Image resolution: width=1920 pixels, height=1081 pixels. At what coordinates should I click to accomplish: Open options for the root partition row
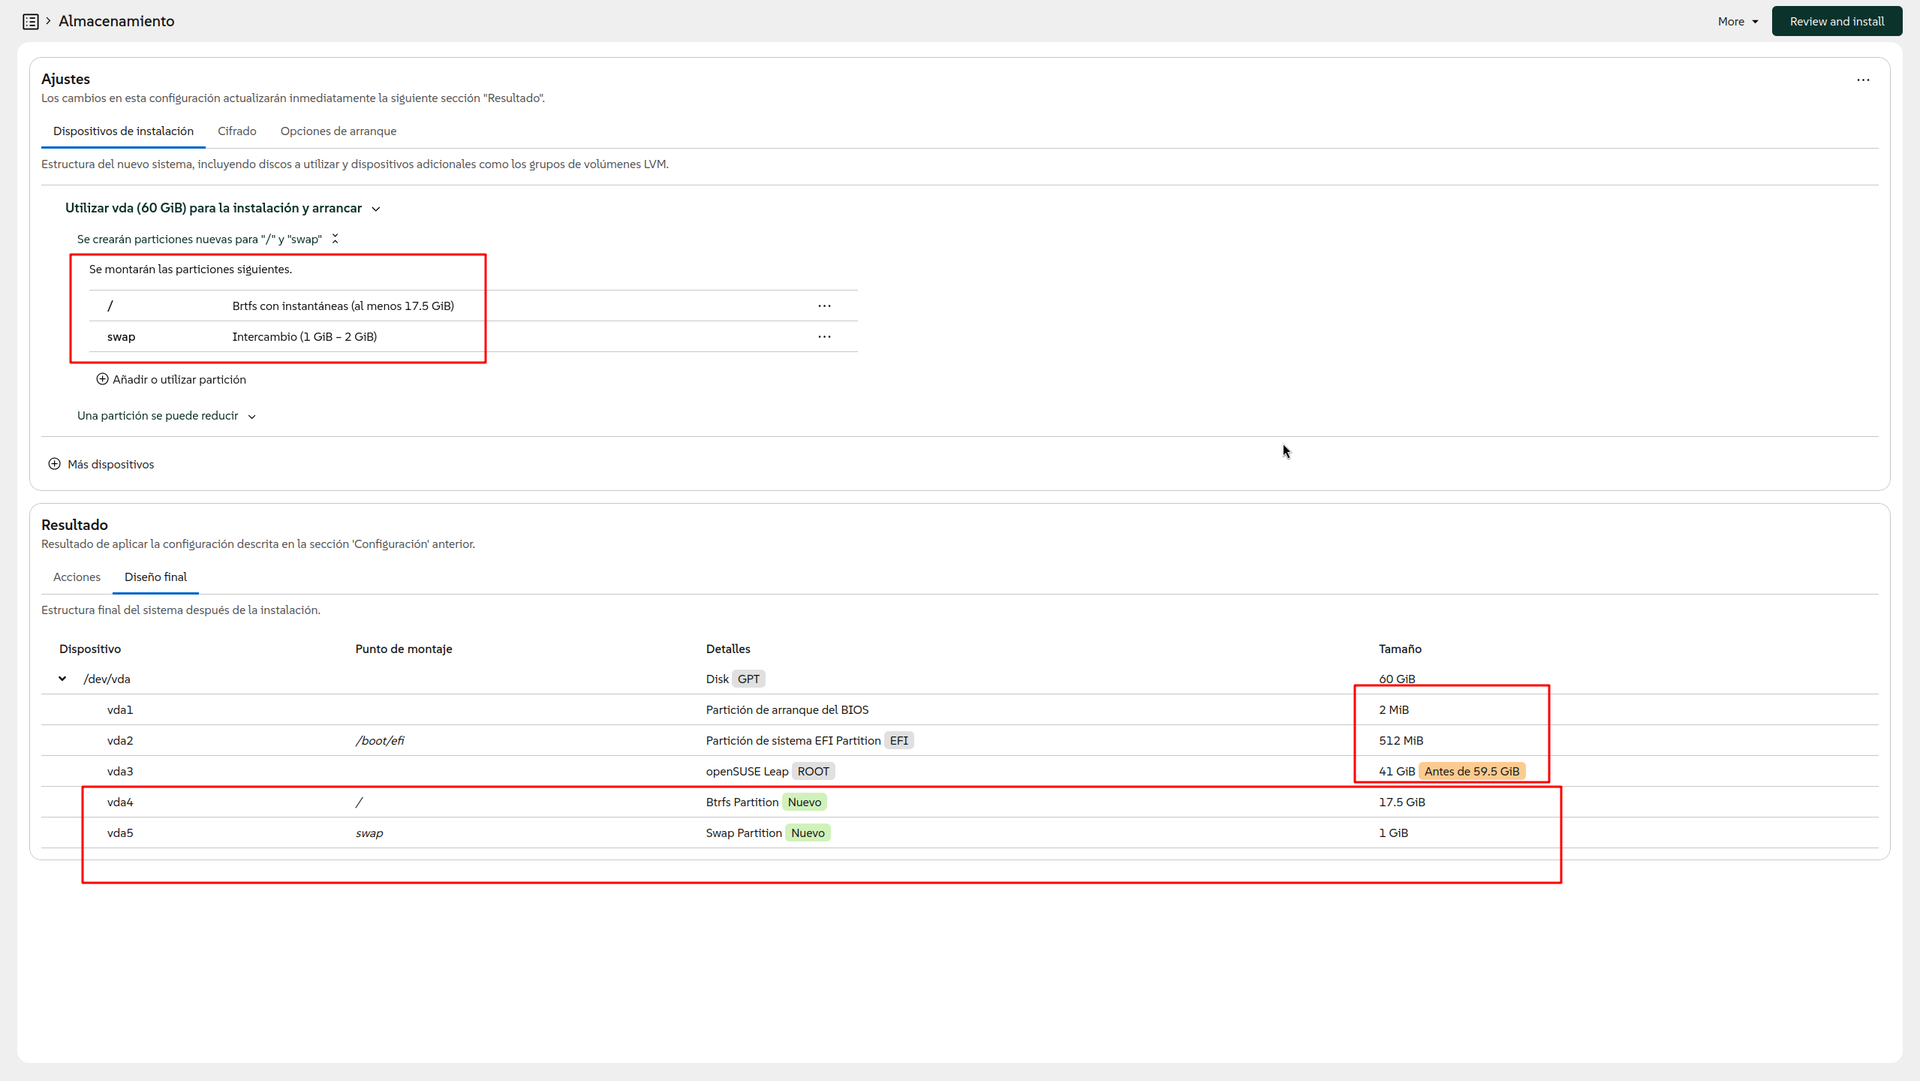pyautogui.click(x=824, y=306)
